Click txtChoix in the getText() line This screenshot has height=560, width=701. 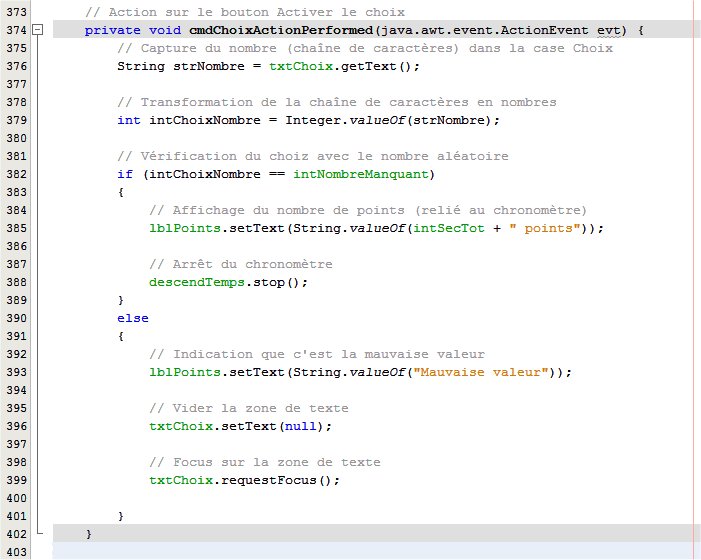301,66
